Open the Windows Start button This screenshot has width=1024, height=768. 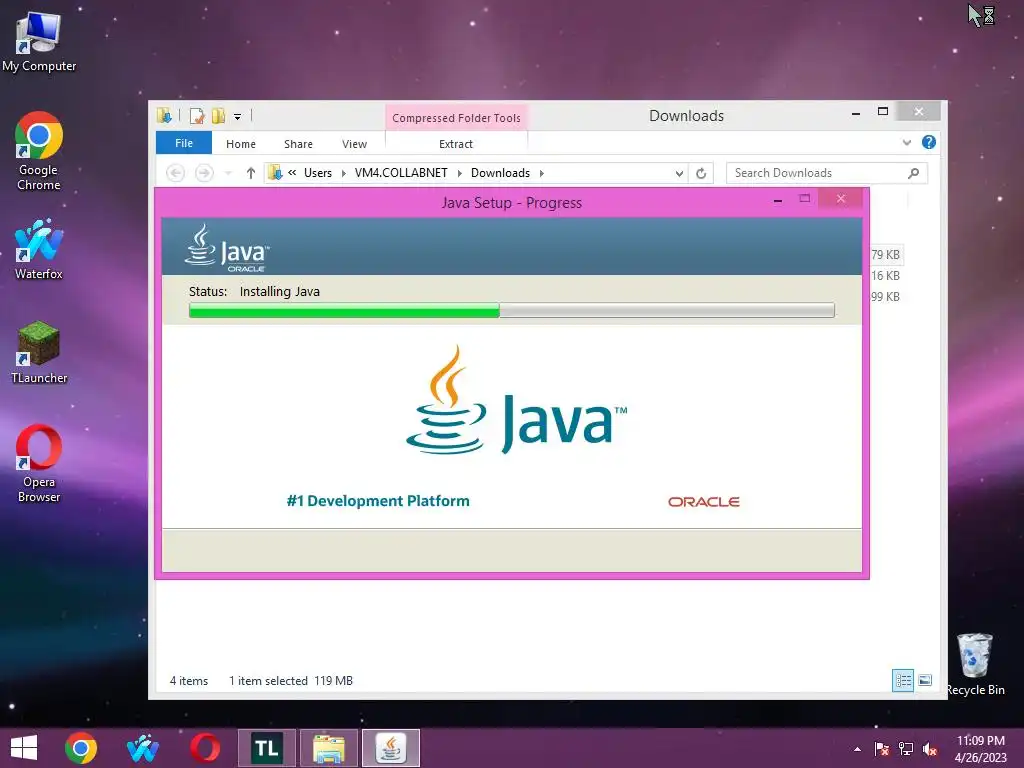pos(24,748)
